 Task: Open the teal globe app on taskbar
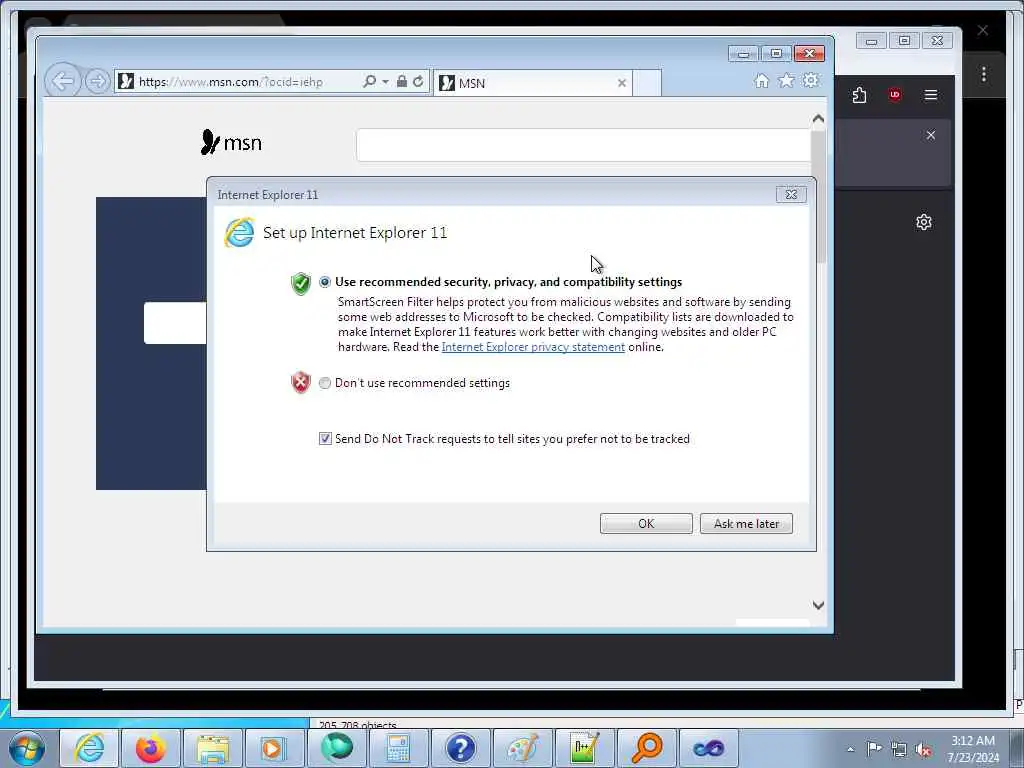[x=336, y=748]
